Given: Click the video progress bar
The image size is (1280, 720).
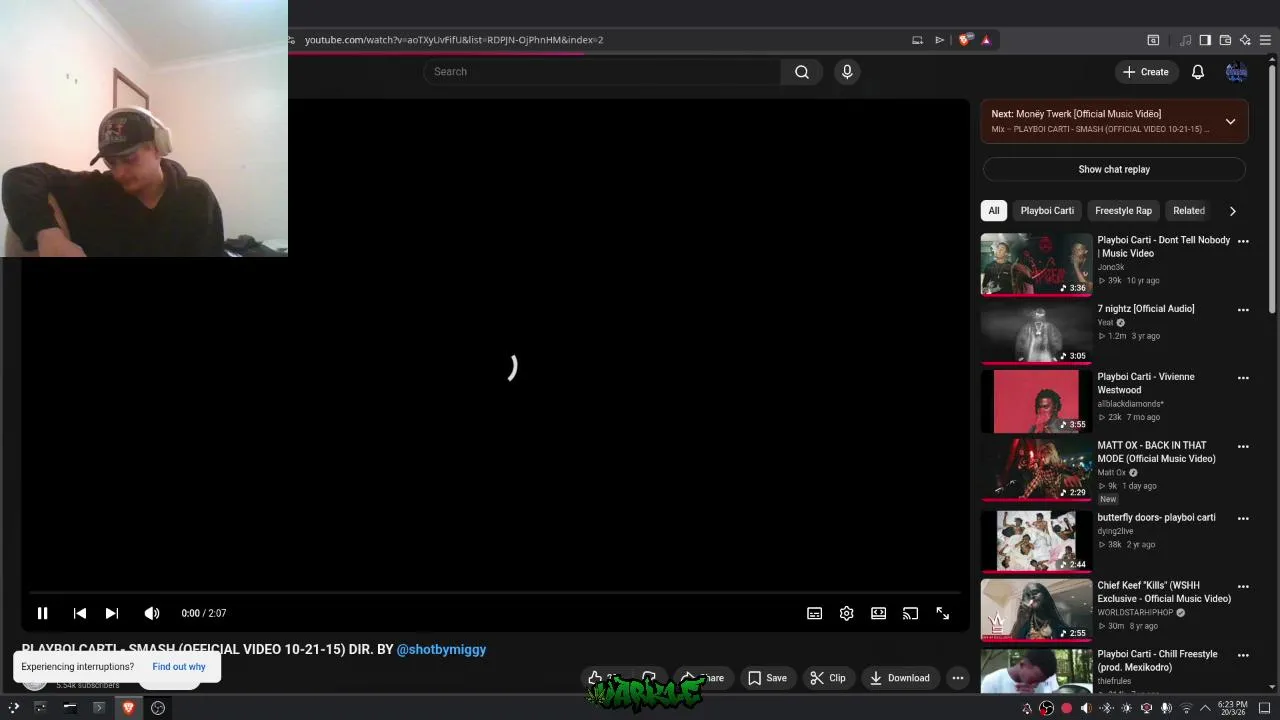Looking at the screenshot, I should 495,593.
